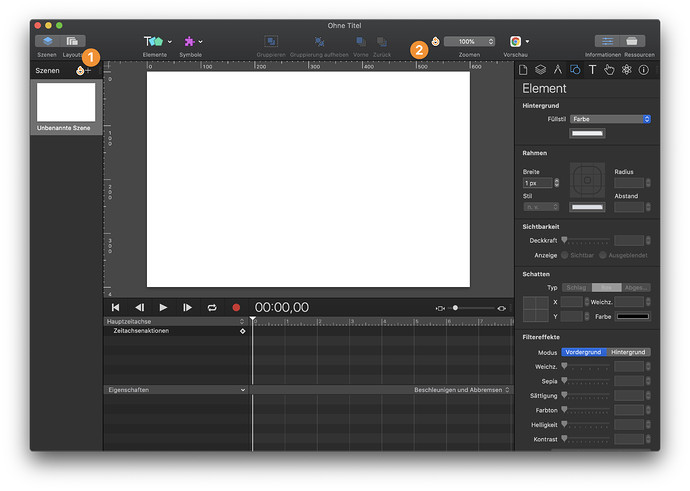Switch Filtereffekte to Hintergrund tab
Image resolution: width=690 pixels, height=491 pixels.
tap(628, 352)
